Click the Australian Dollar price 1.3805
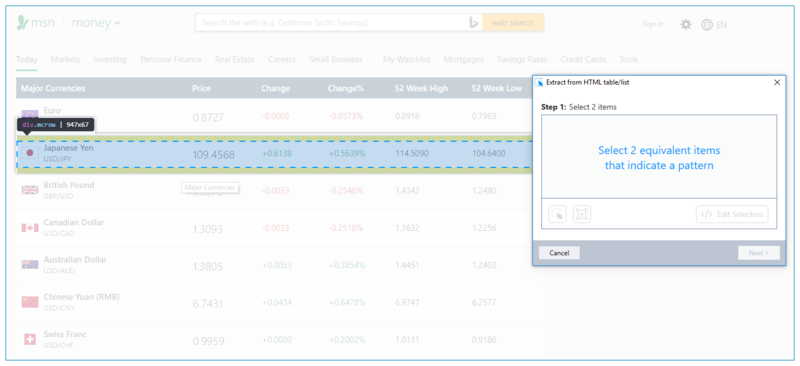This screenshot has height=366, width=800. tap(208, 266)
